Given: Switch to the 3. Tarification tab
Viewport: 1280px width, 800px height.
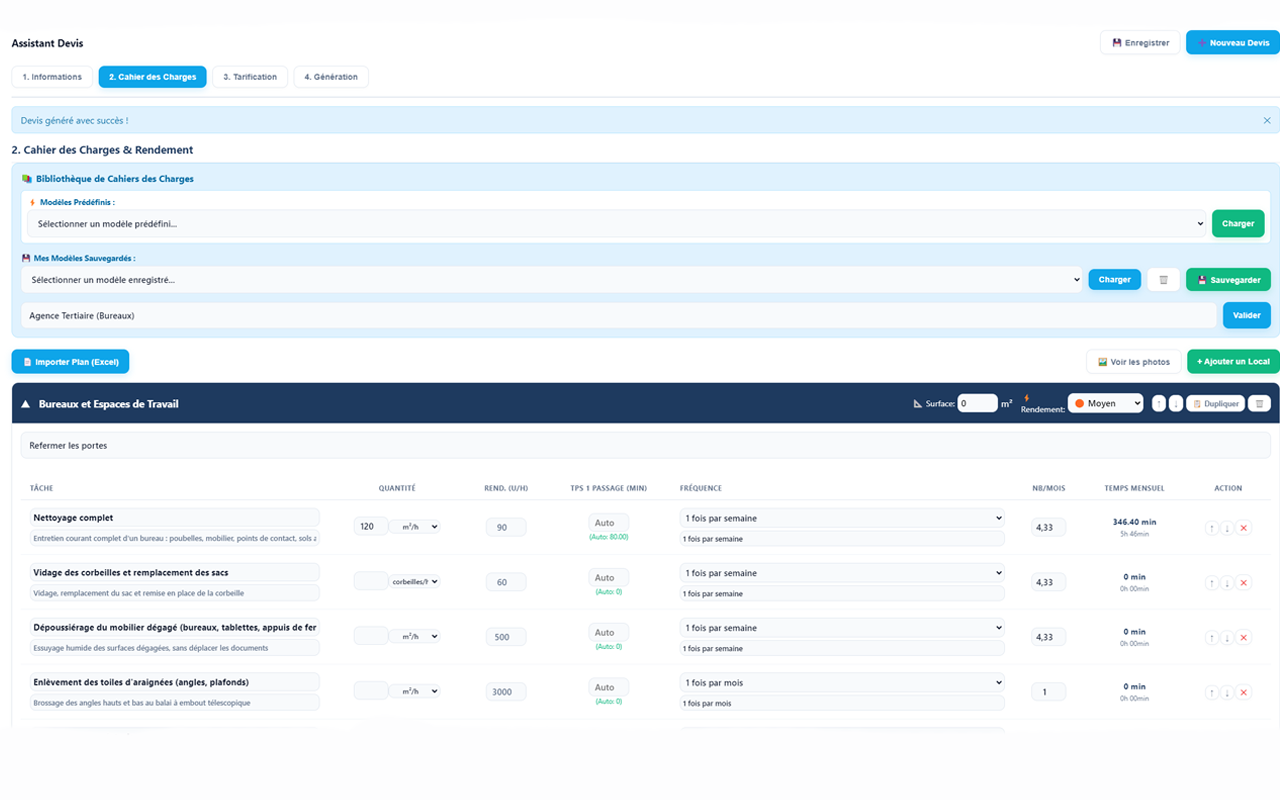Looking at the screenshot, I should (250, 77).
